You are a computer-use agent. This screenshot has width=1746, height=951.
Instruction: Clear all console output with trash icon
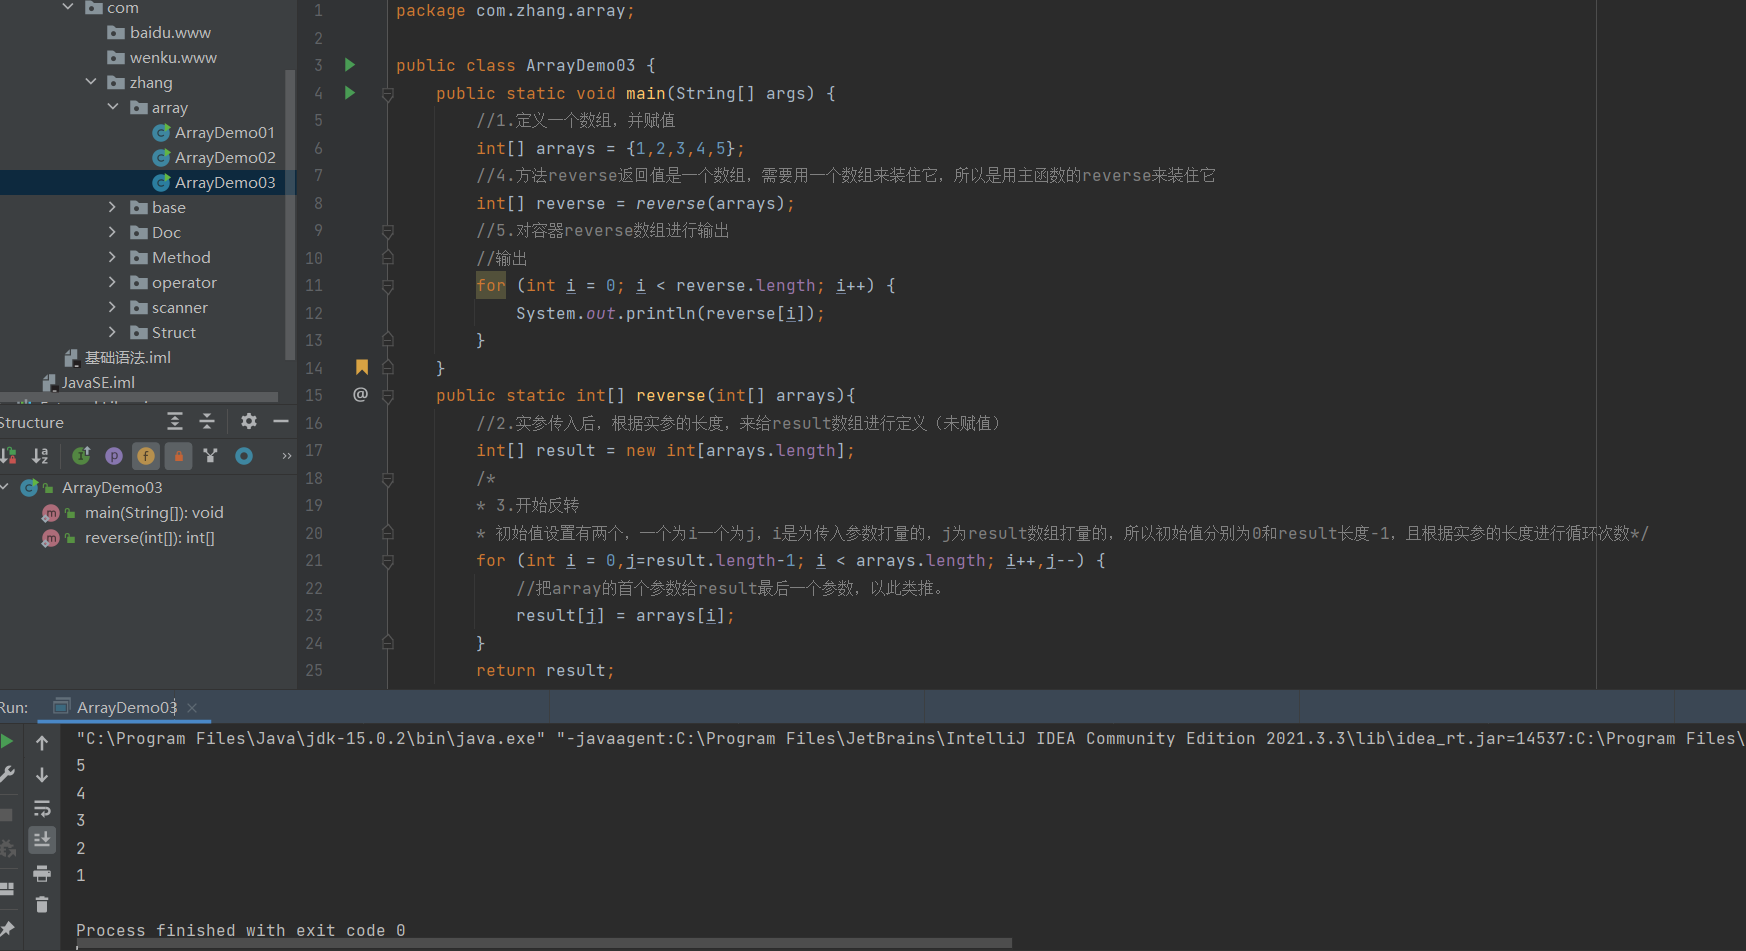coord(42,905)
